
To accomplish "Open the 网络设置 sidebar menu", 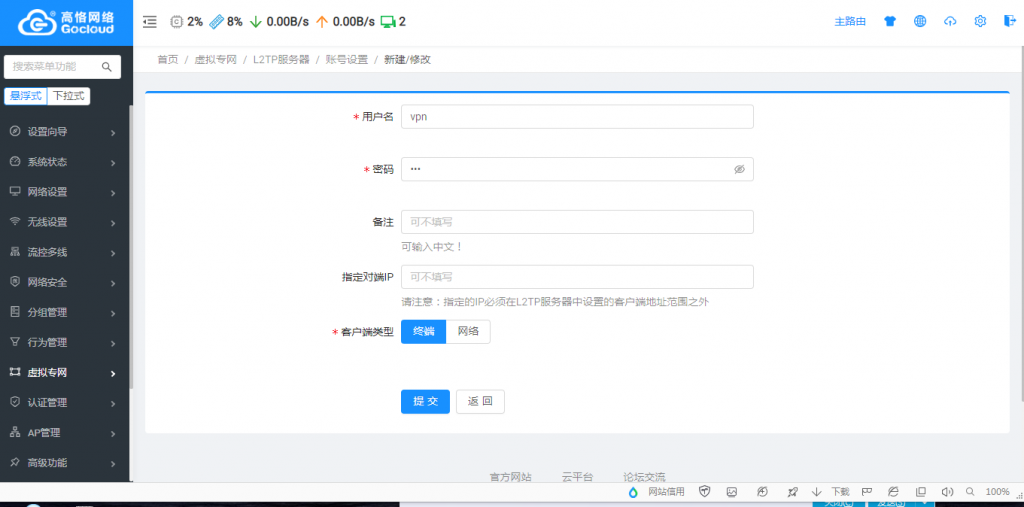I will (x=64, y=192).
